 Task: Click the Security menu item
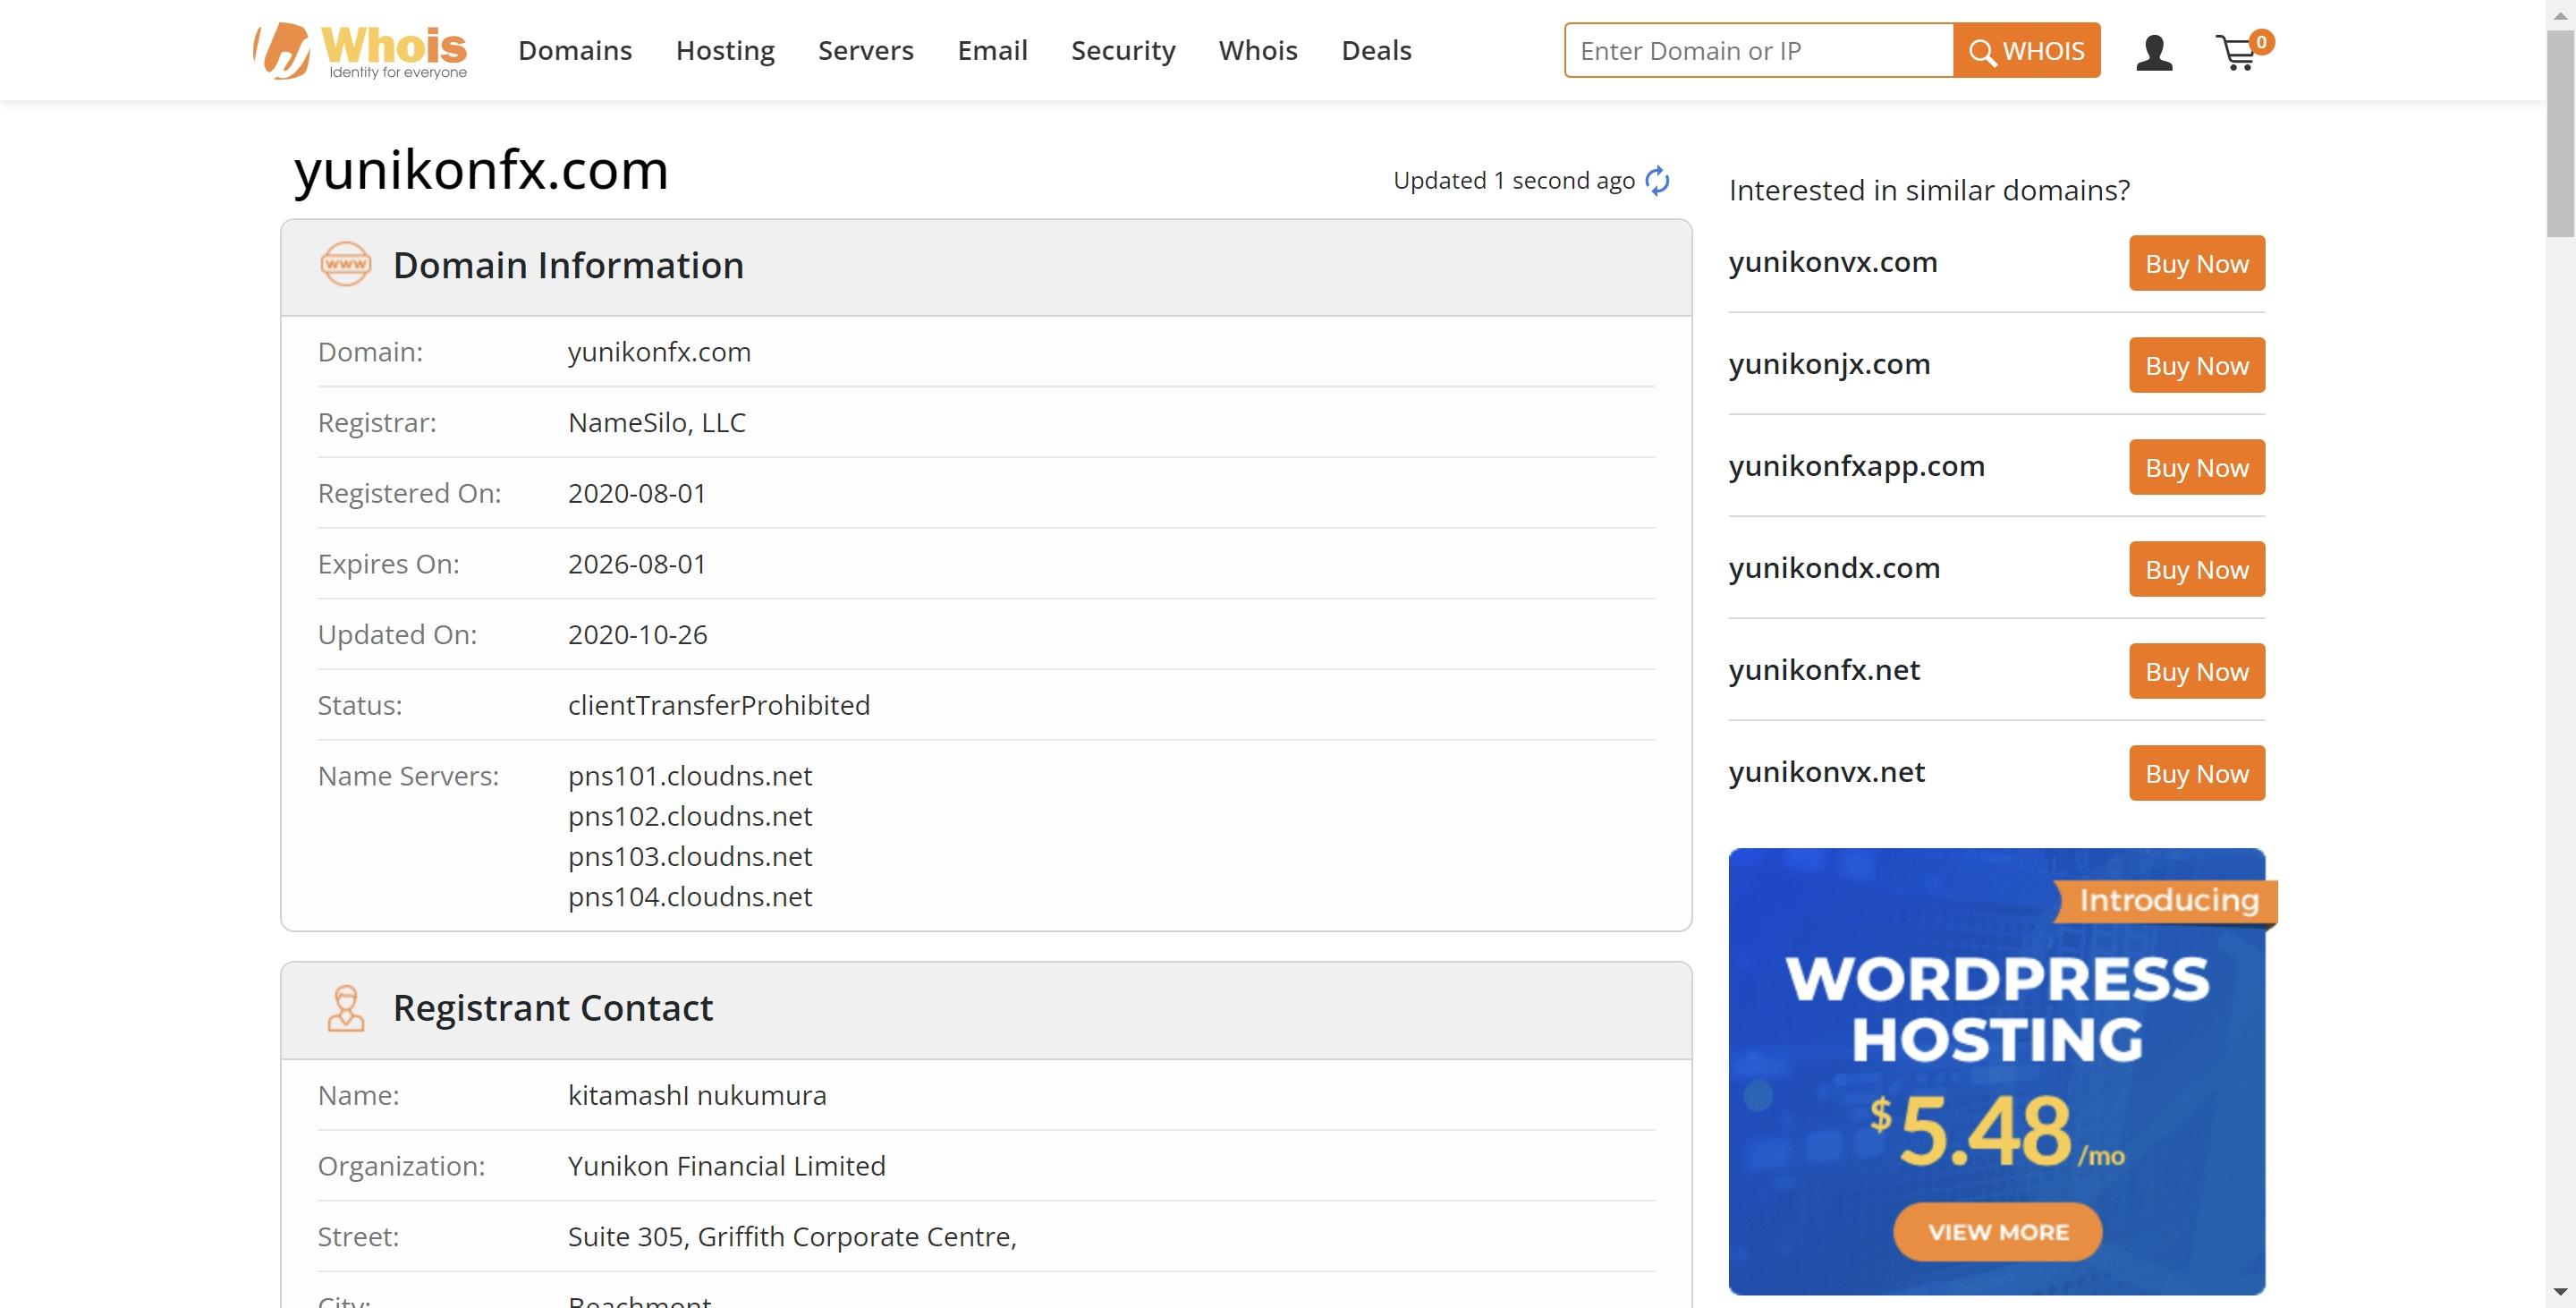[x=1123, y=50]
